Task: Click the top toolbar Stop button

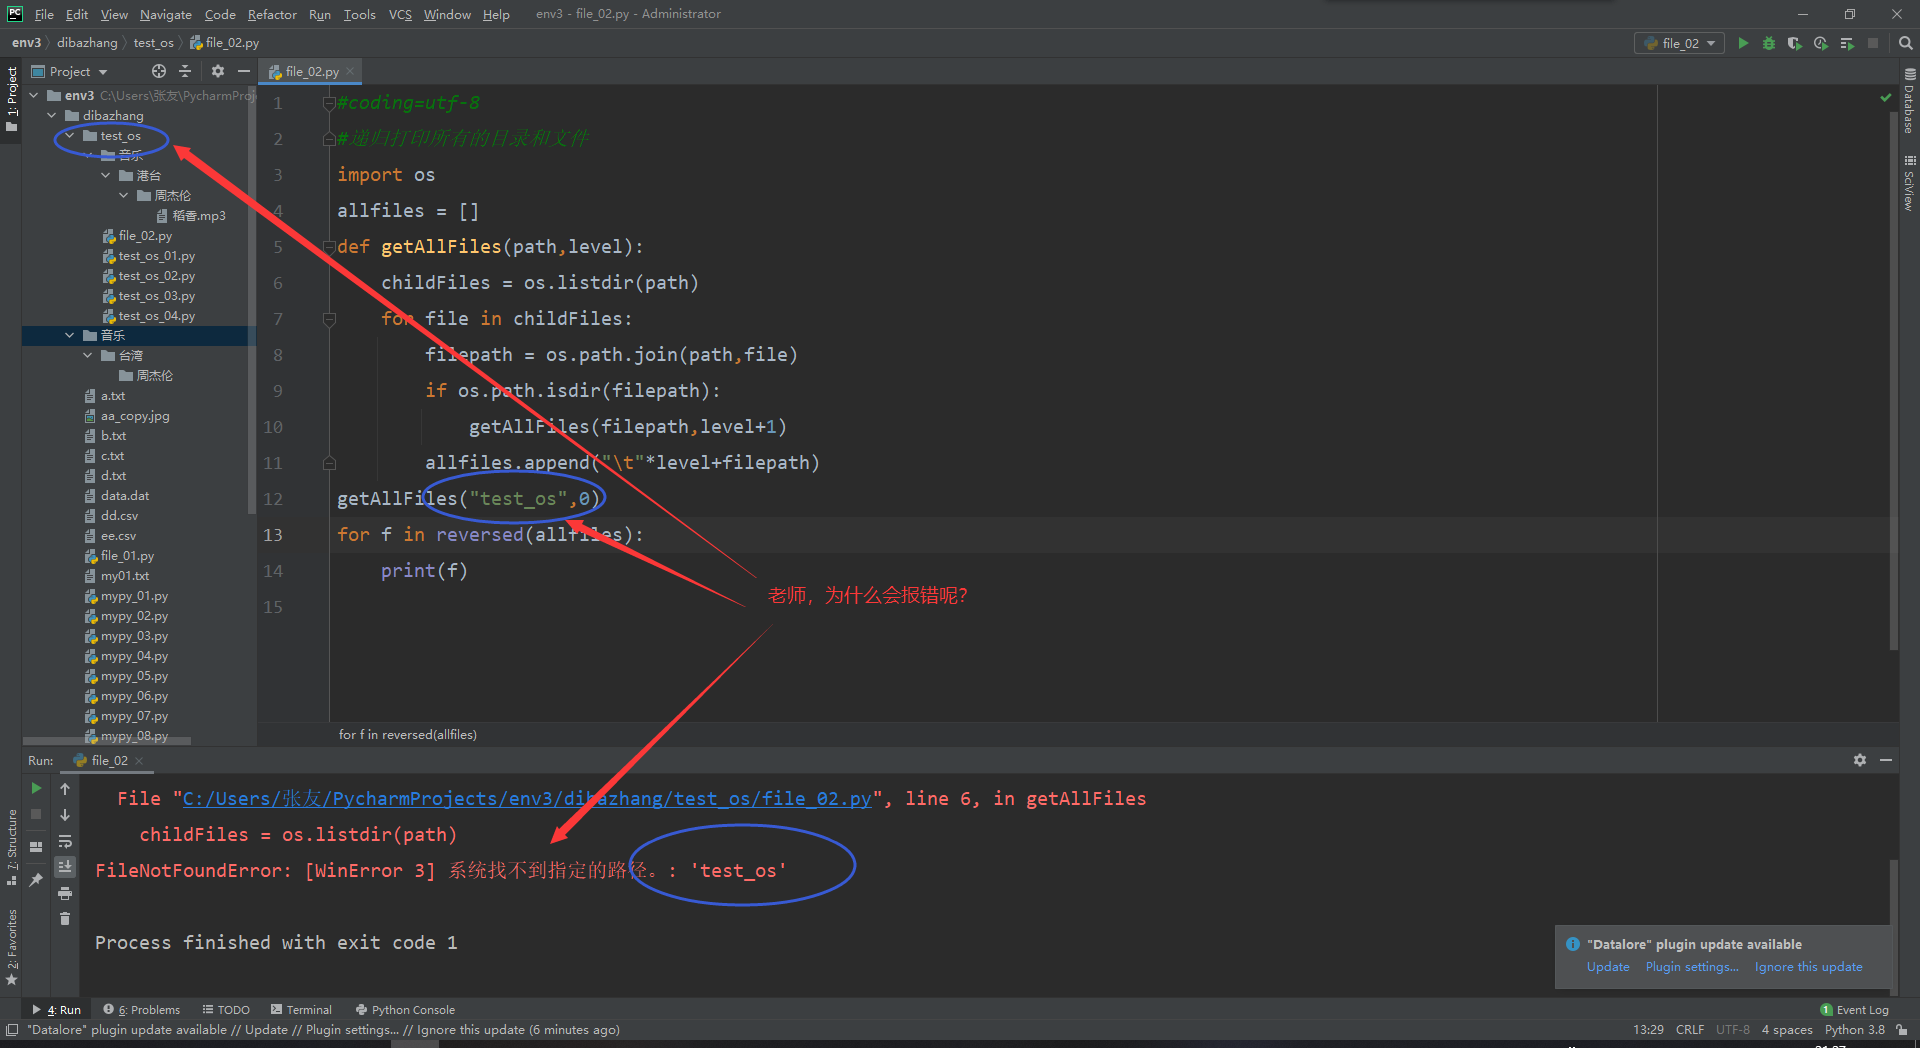Action: [1873, 43]
